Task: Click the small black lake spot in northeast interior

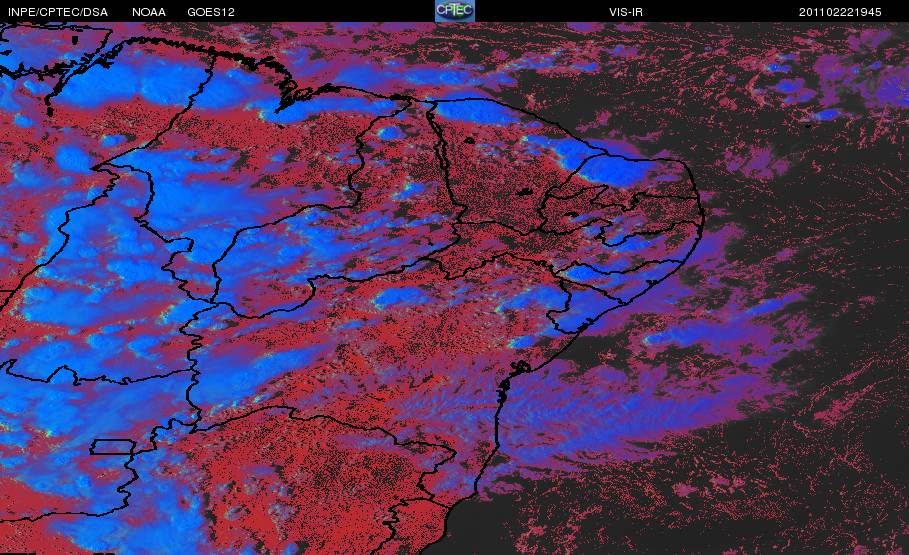Action: click(x=526, y=191)
